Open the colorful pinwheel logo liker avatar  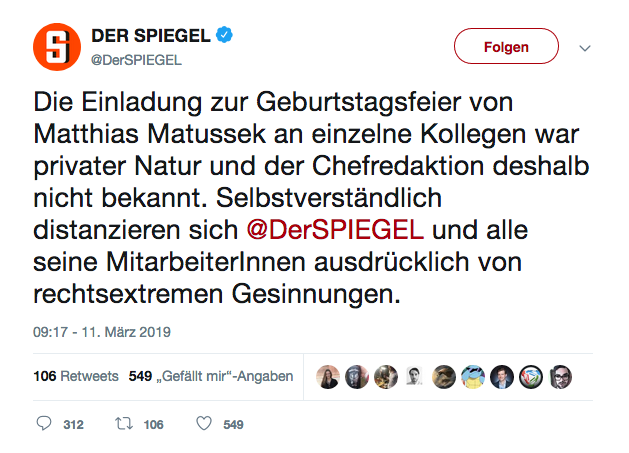coord(532,377)
